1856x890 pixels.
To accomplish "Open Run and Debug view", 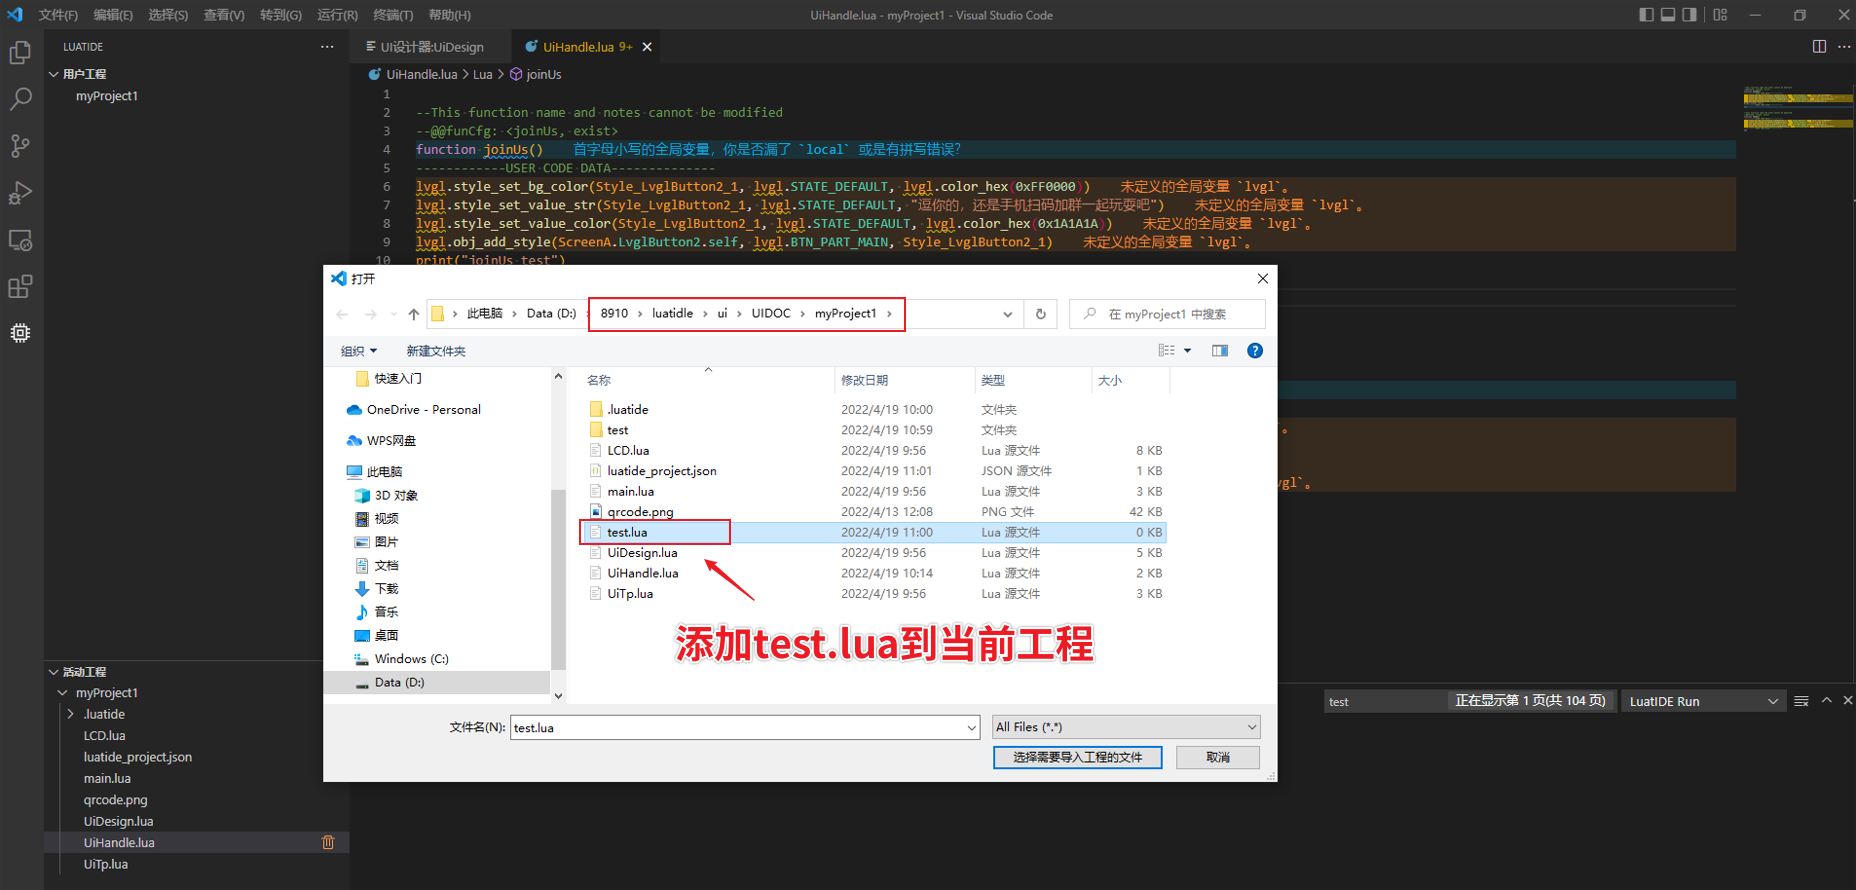I will (20, 193).
